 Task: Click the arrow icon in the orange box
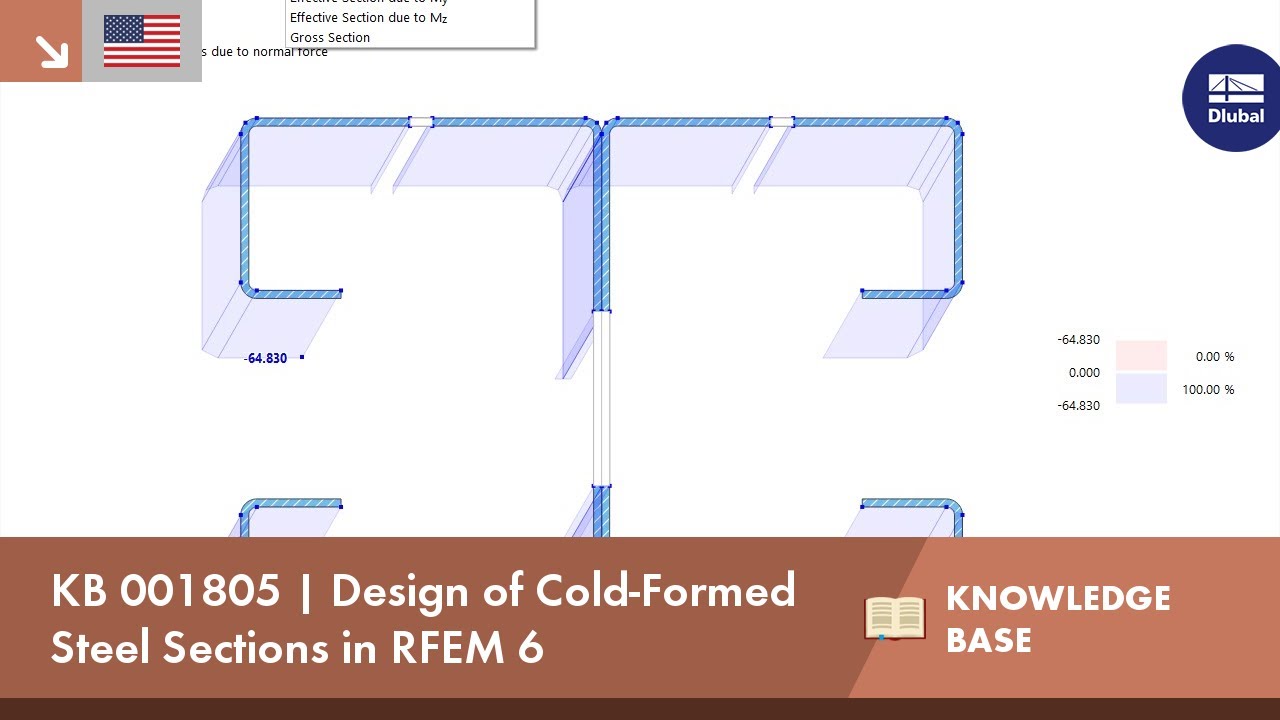click(x=50, y=52)
